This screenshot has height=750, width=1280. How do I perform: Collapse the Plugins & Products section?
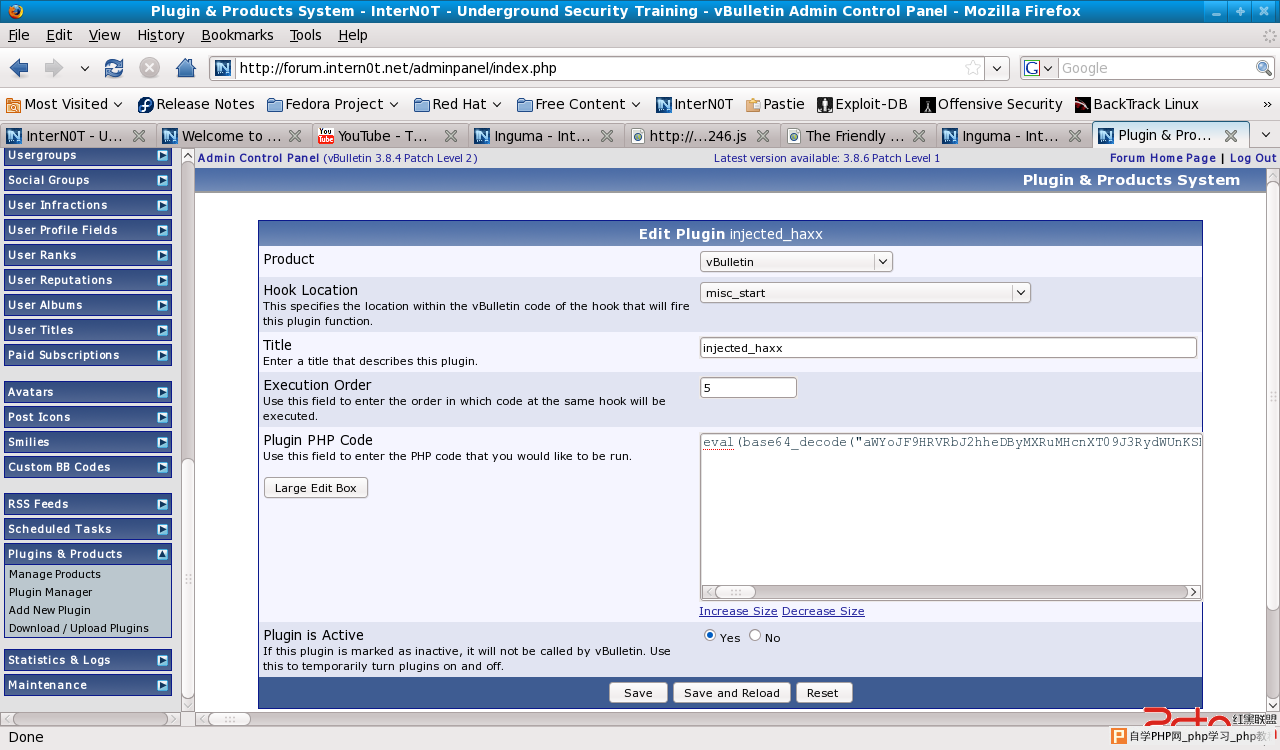162,554
